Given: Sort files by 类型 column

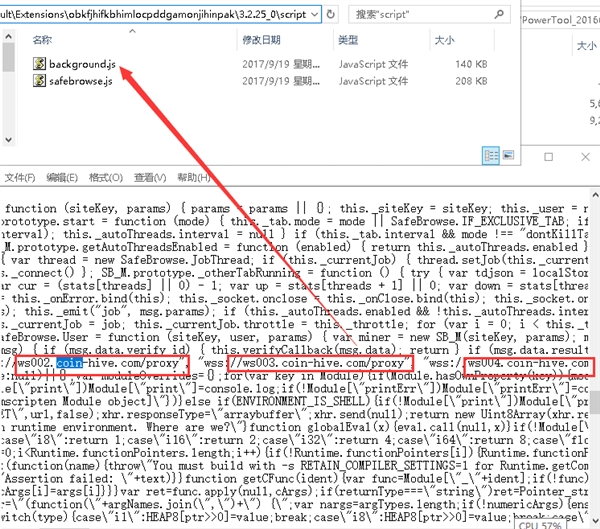Looking at the screenshot, I should [348, 40].
